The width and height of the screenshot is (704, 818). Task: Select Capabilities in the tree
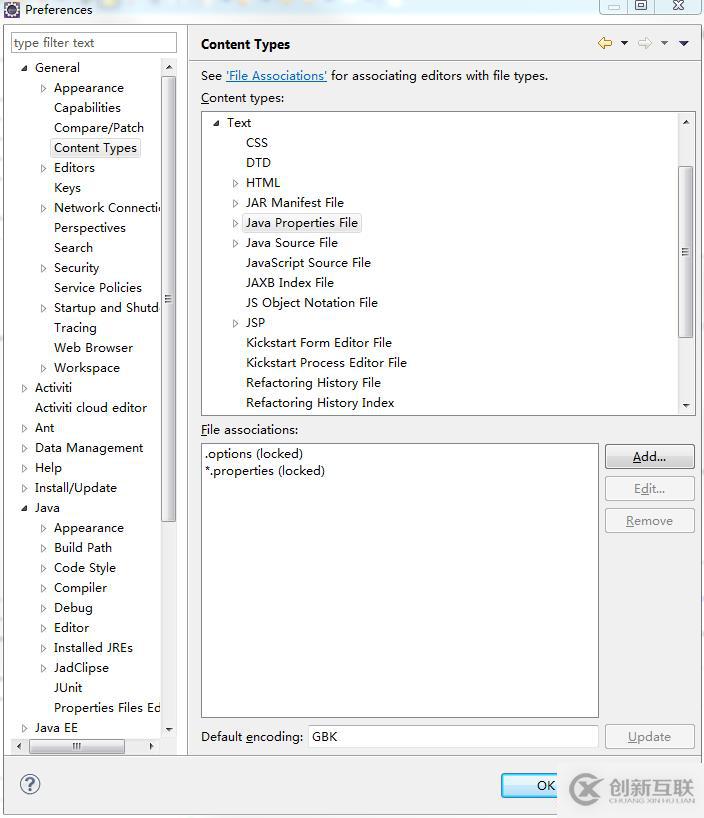(88, 108)
